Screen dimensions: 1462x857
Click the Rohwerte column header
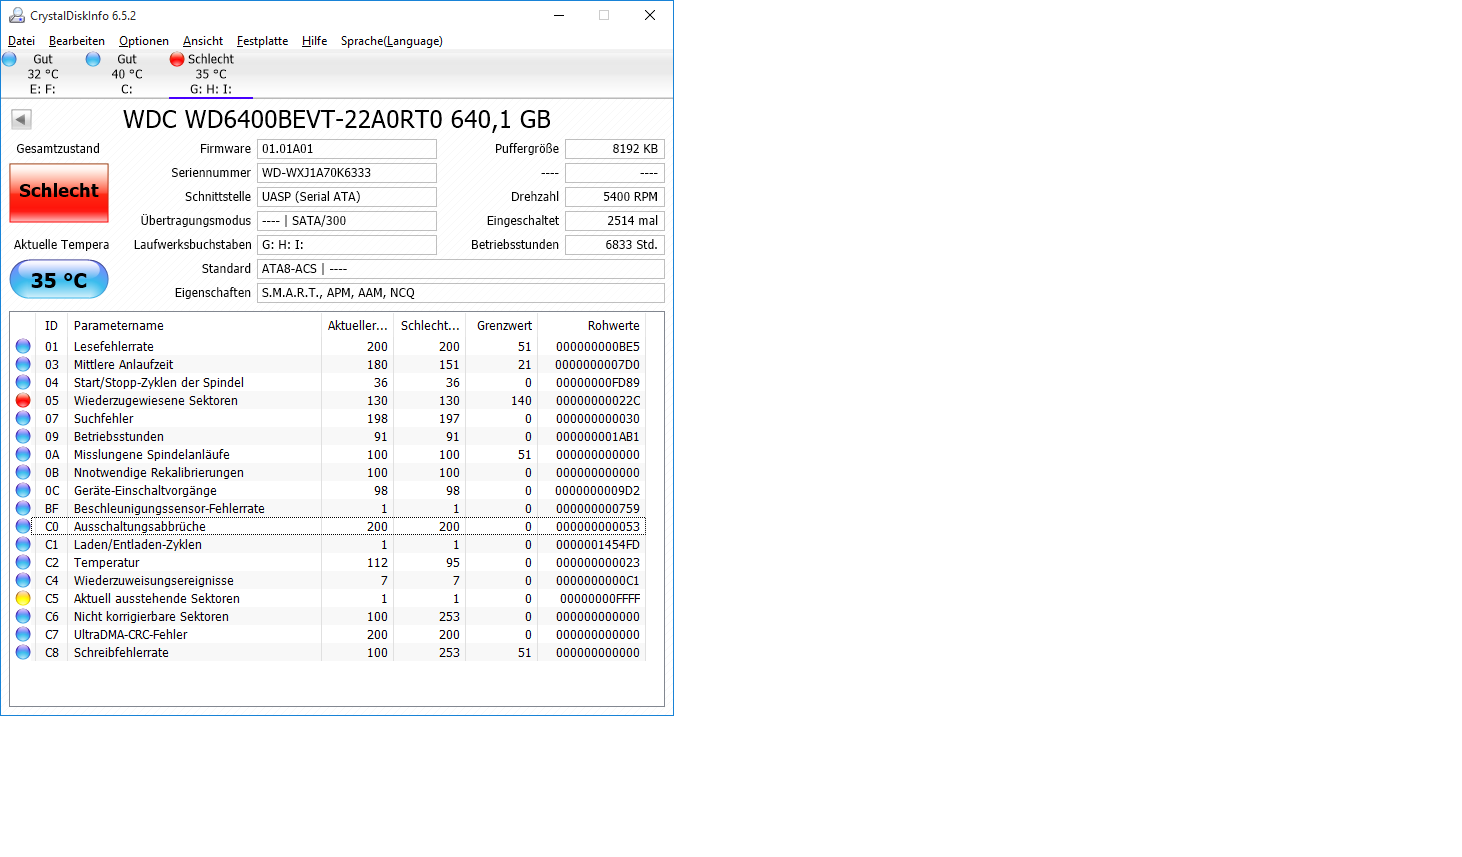592,326
